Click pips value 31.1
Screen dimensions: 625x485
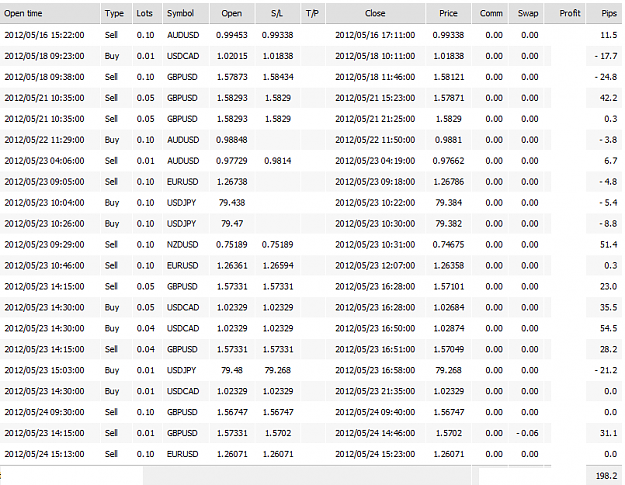(608, 433)
